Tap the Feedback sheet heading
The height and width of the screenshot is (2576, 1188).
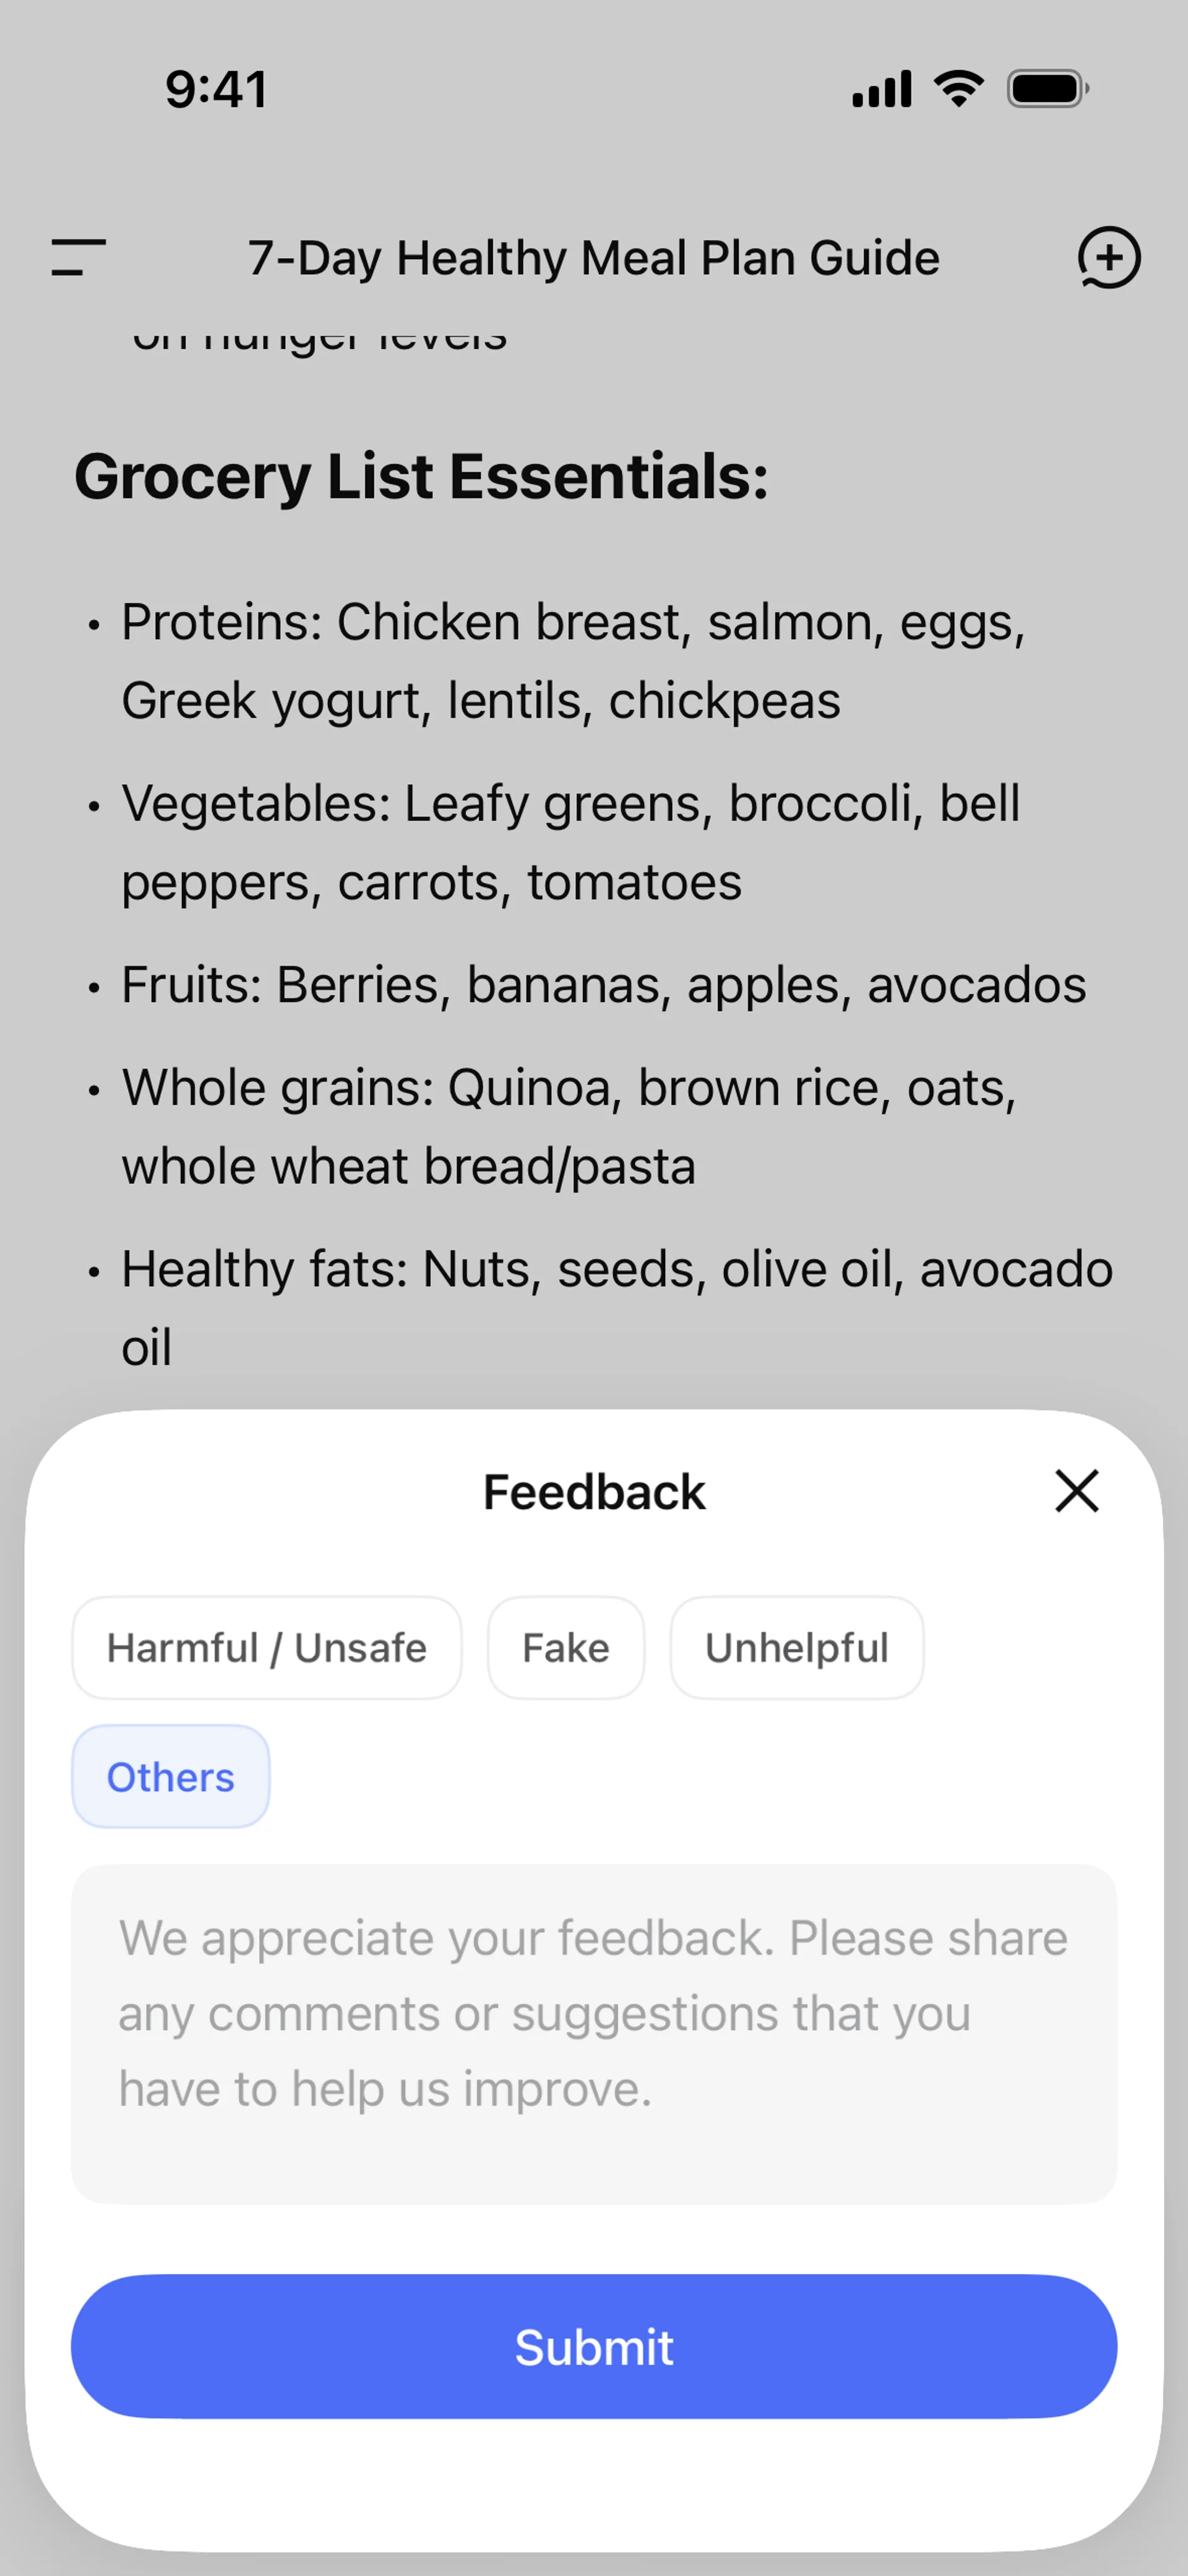tap(594, 1492)
